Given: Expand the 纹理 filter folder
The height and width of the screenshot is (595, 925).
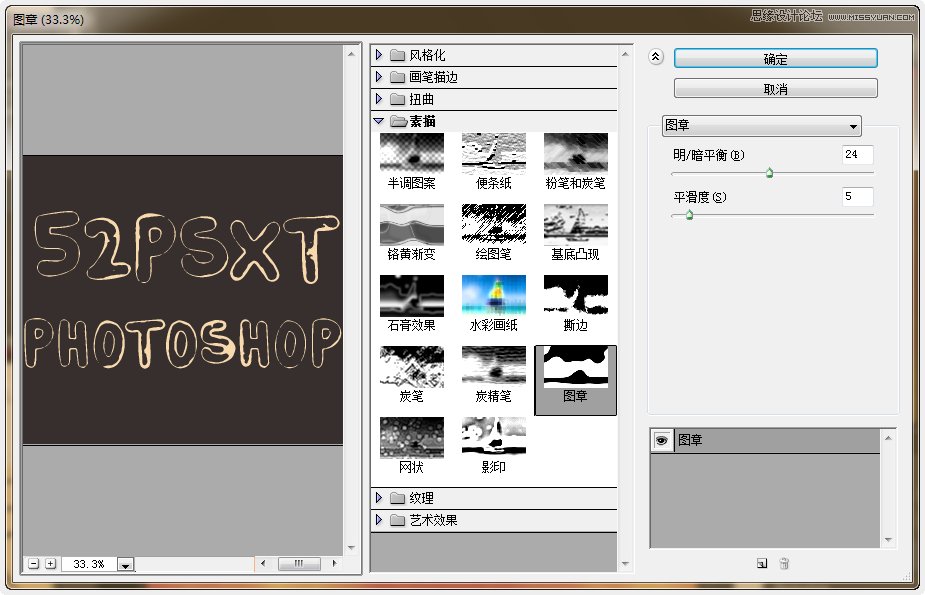Looking at the screenshot, I should 379,498.
